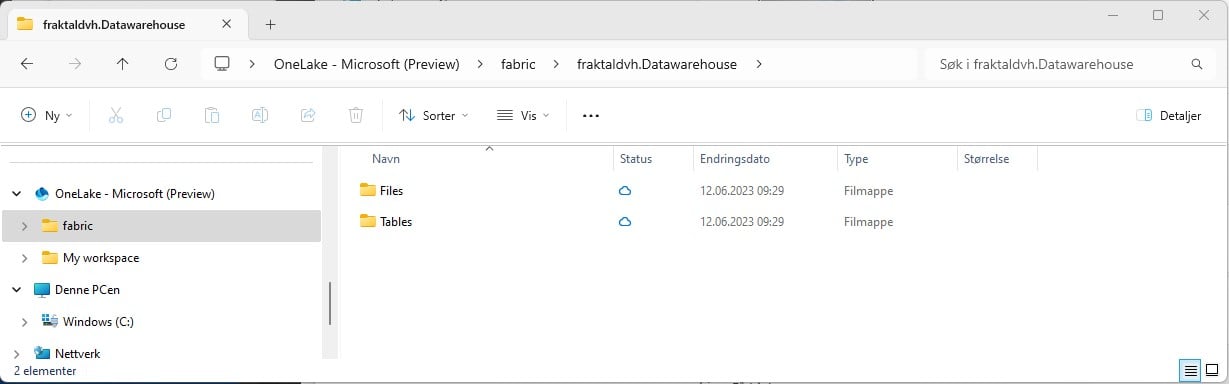
Task: Select fabric in the navigation pane
Action: click(x=77, y=226)
